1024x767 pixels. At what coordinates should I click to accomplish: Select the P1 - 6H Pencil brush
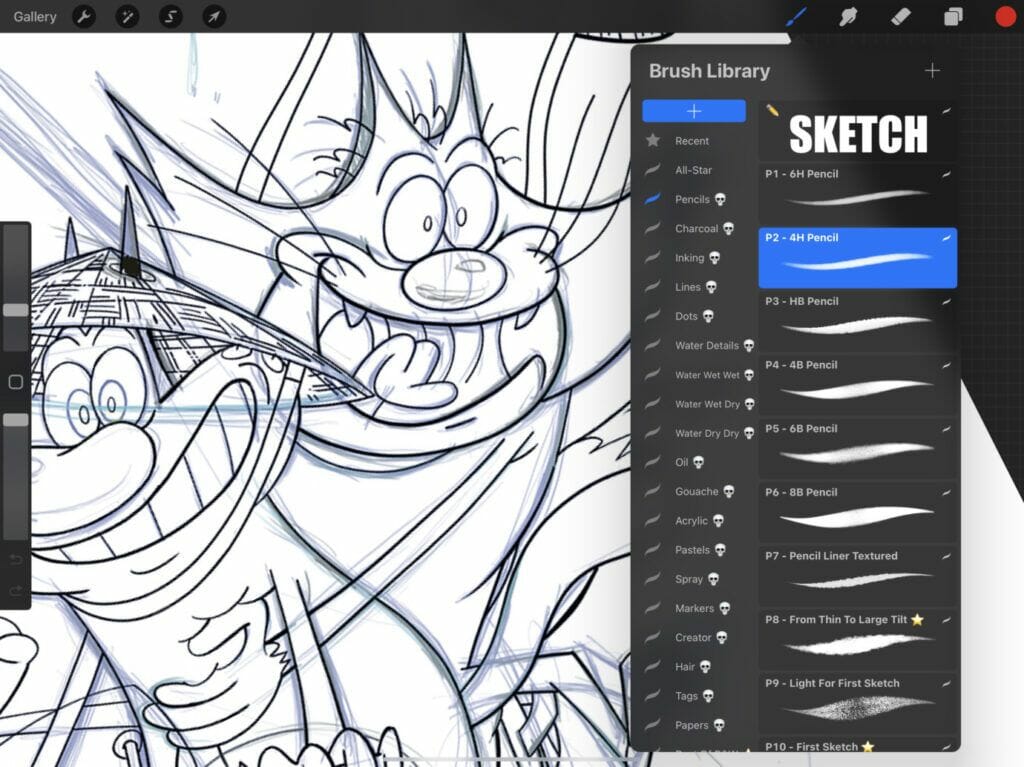coord(857,193)
